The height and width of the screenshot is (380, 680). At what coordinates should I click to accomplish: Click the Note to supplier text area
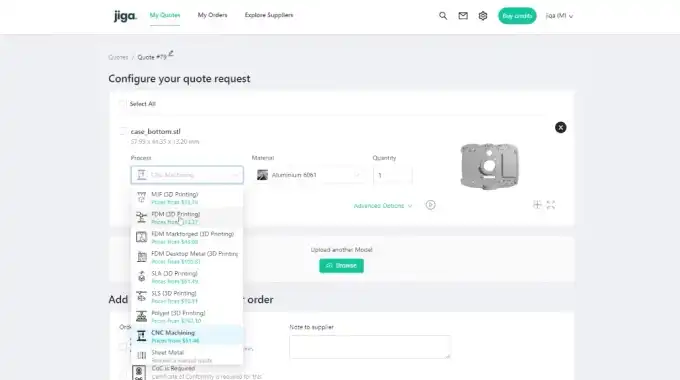tap(370, 347)
